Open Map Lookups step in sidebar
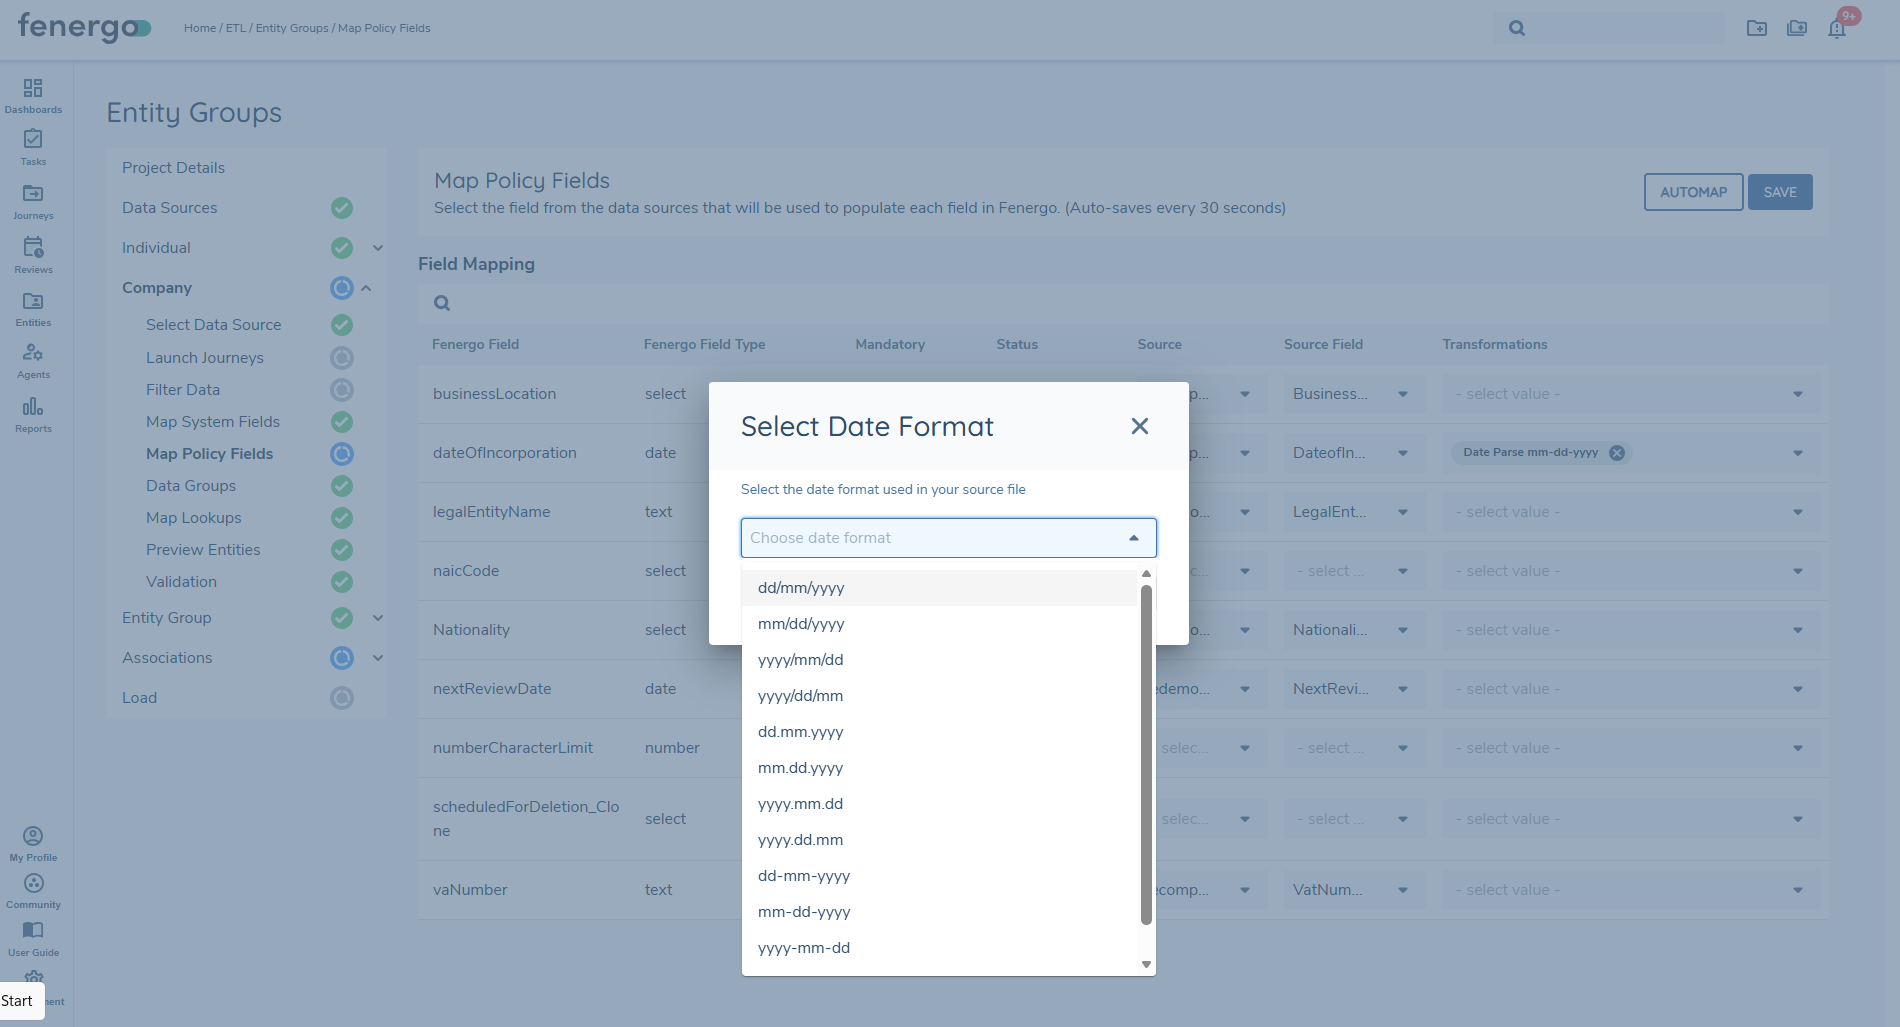The height and width of the screenshot is (1027, 1900). tap(194, 518)
